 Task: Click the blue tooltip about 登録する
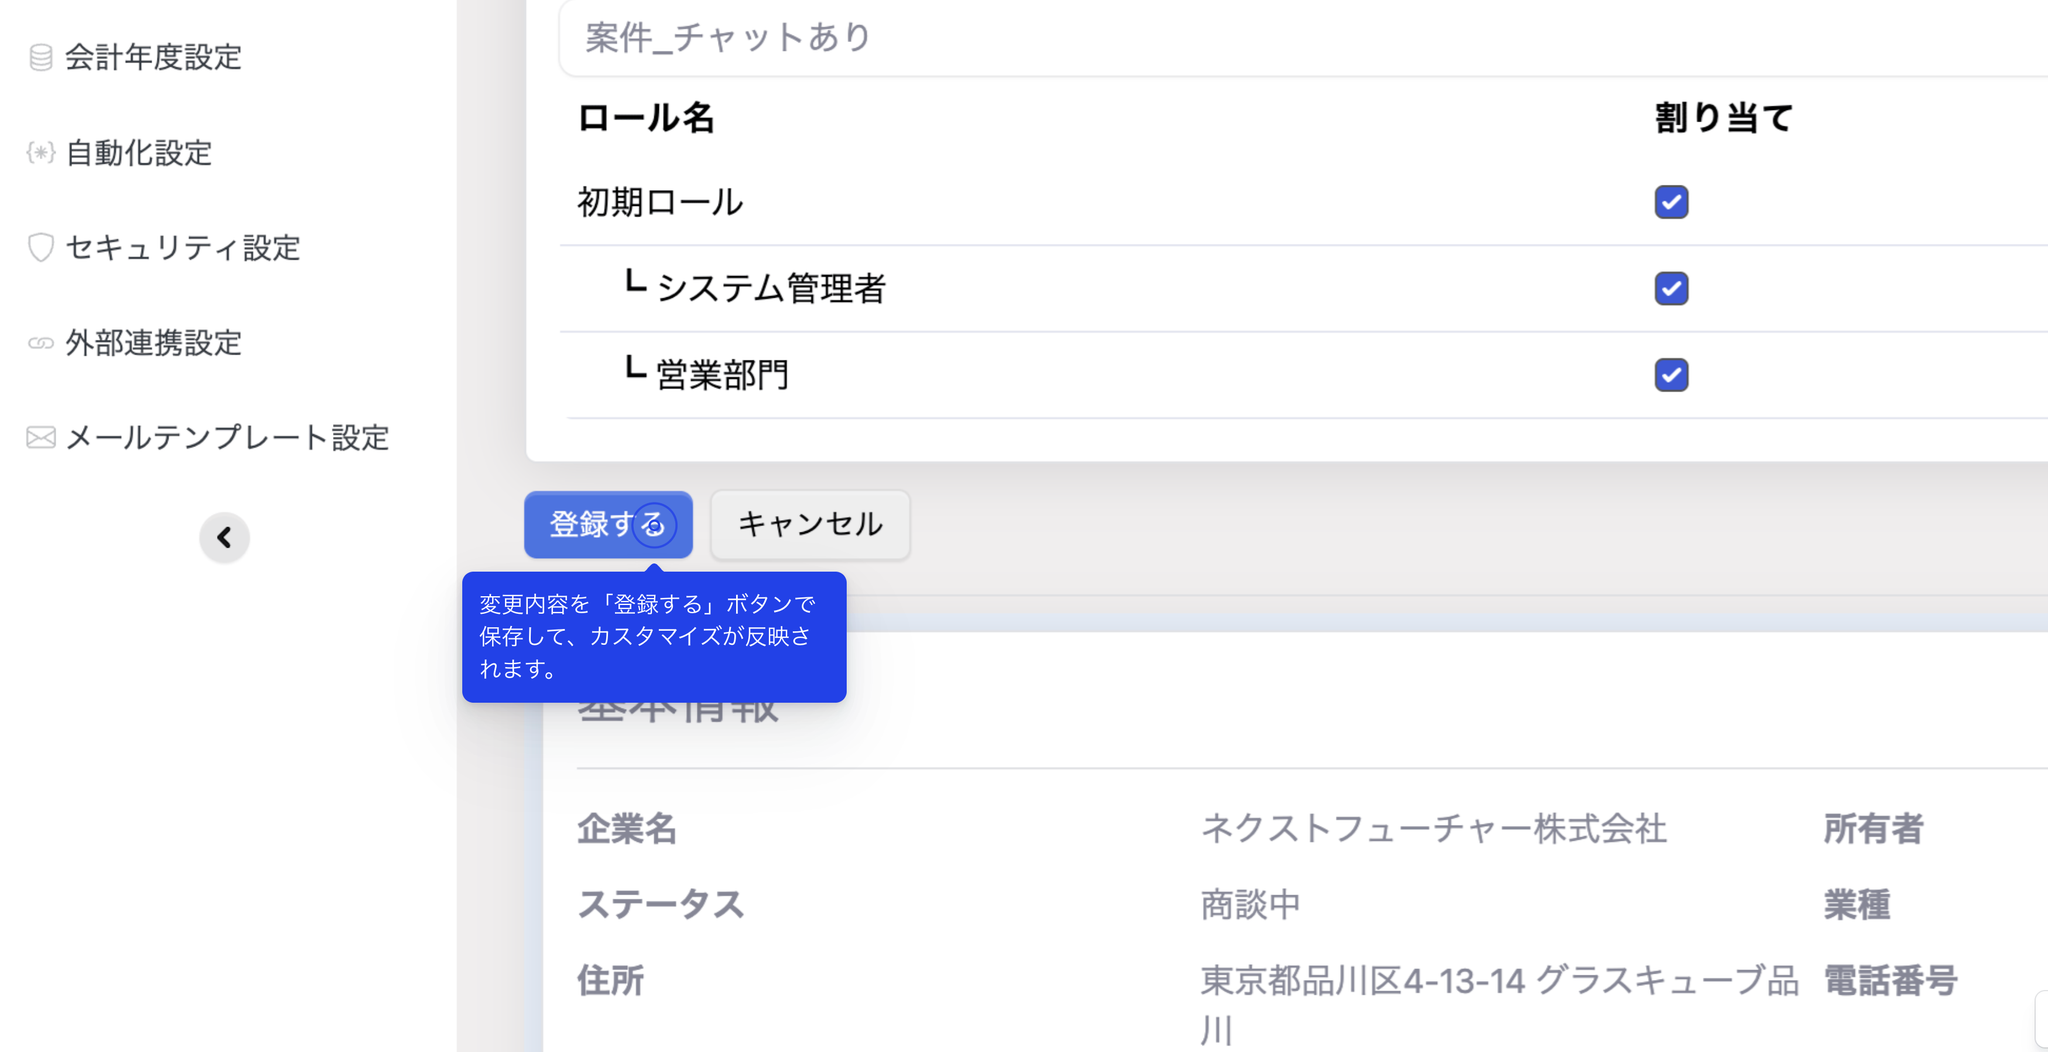pos(654,637)
